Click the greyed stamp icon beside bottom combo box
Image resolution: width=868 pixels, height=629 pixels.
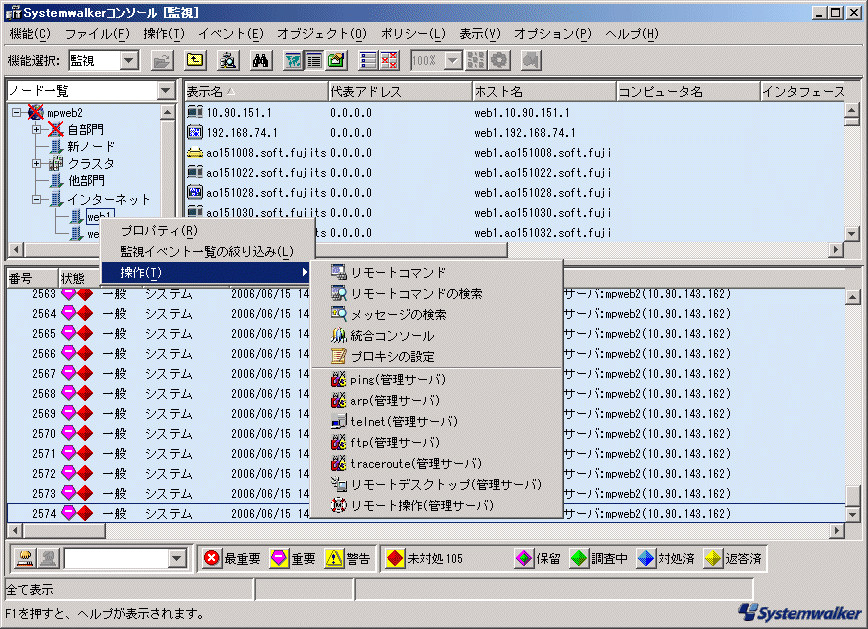[48, 558]
